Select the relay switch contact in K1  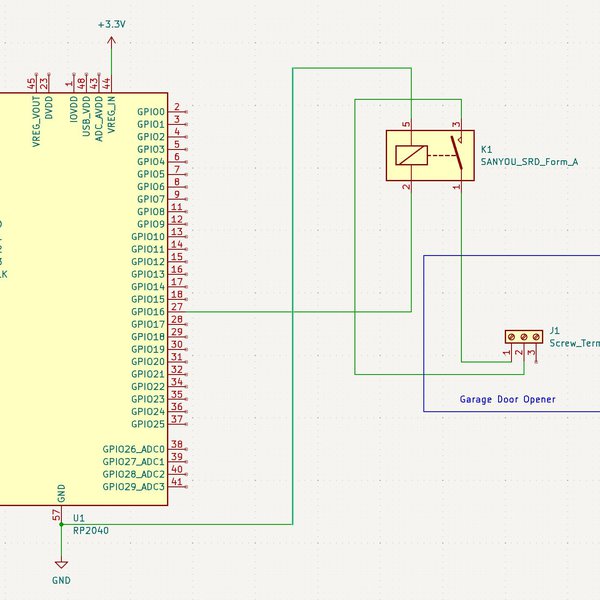point(457,153)
